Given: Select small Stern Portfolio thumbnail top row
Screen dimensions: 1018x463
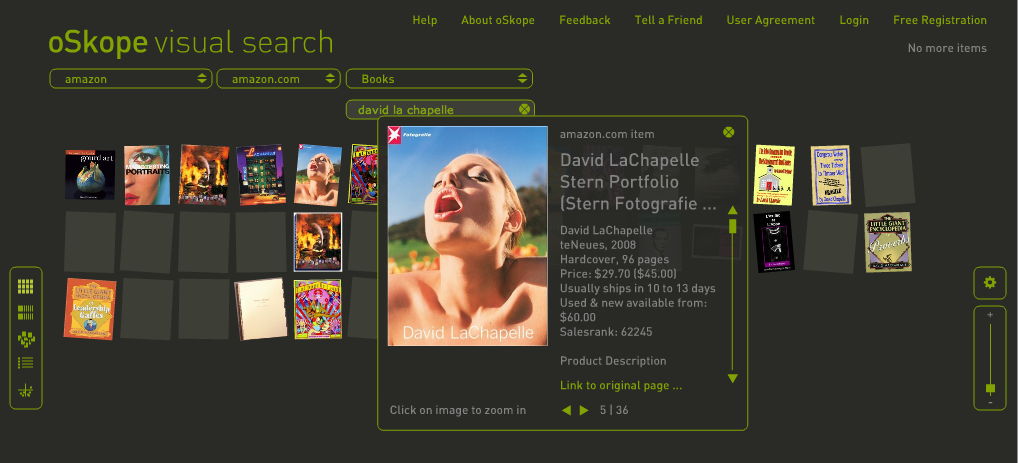Looking at the screenshot, I should [317, 175].
